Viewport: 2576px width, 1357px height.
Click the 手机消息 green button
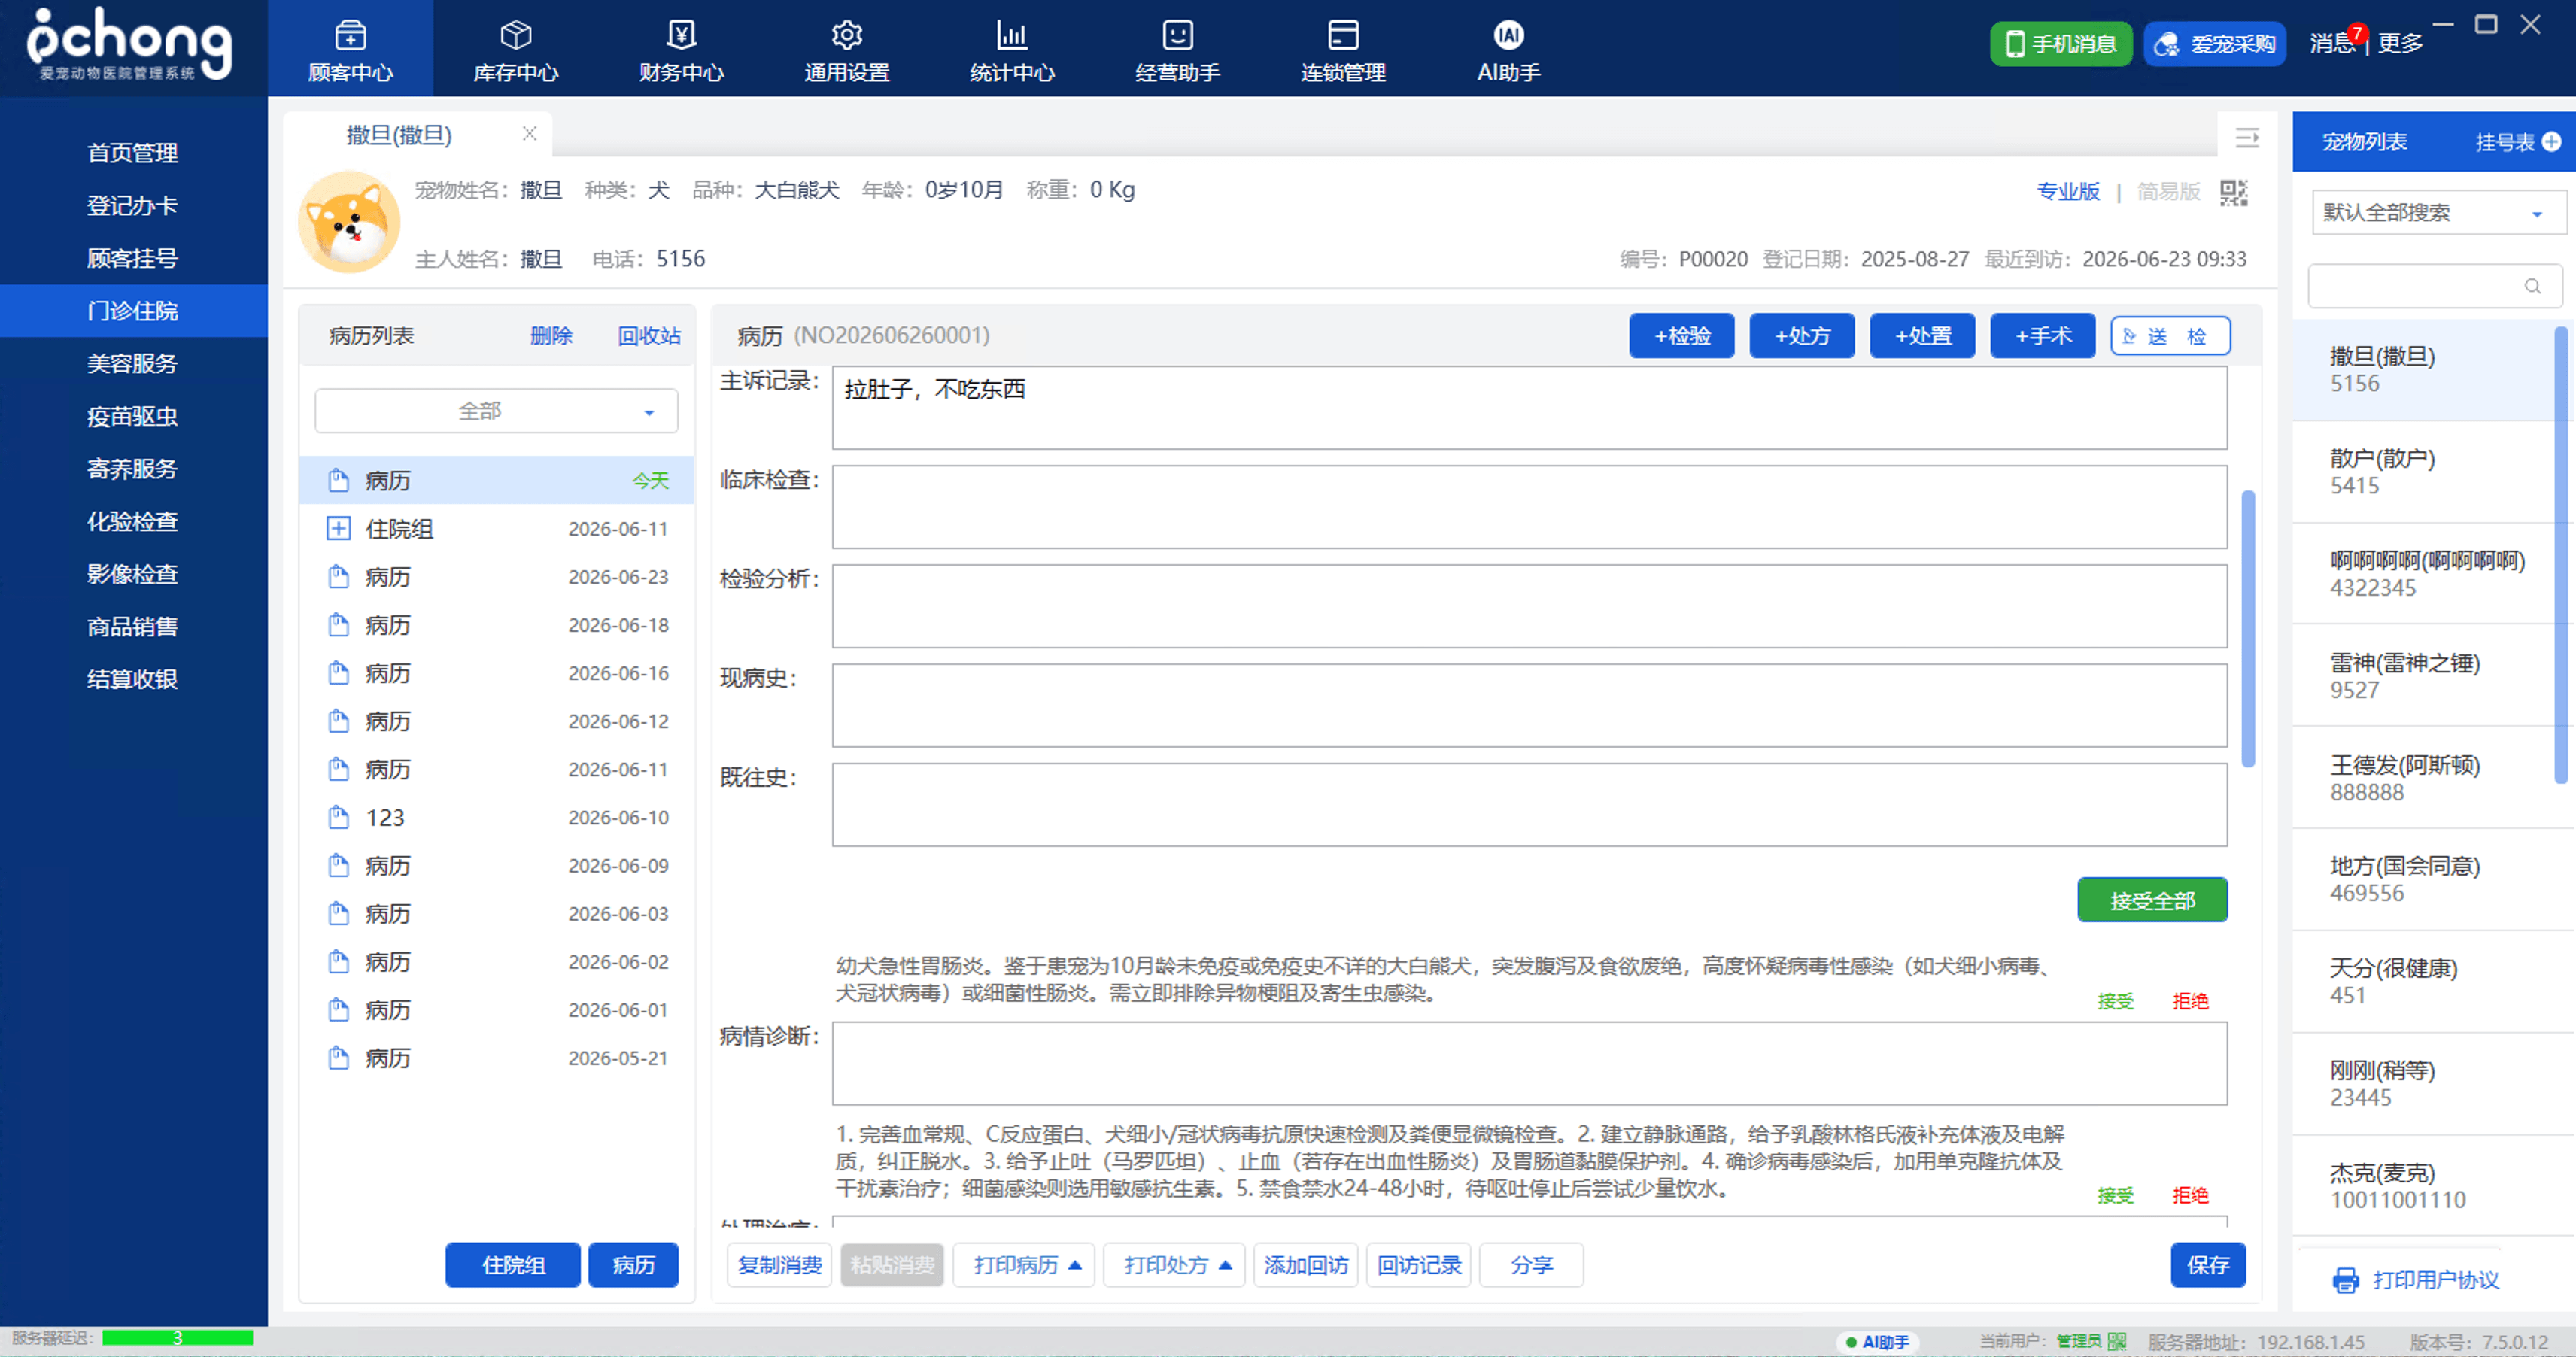(2061, 44)
